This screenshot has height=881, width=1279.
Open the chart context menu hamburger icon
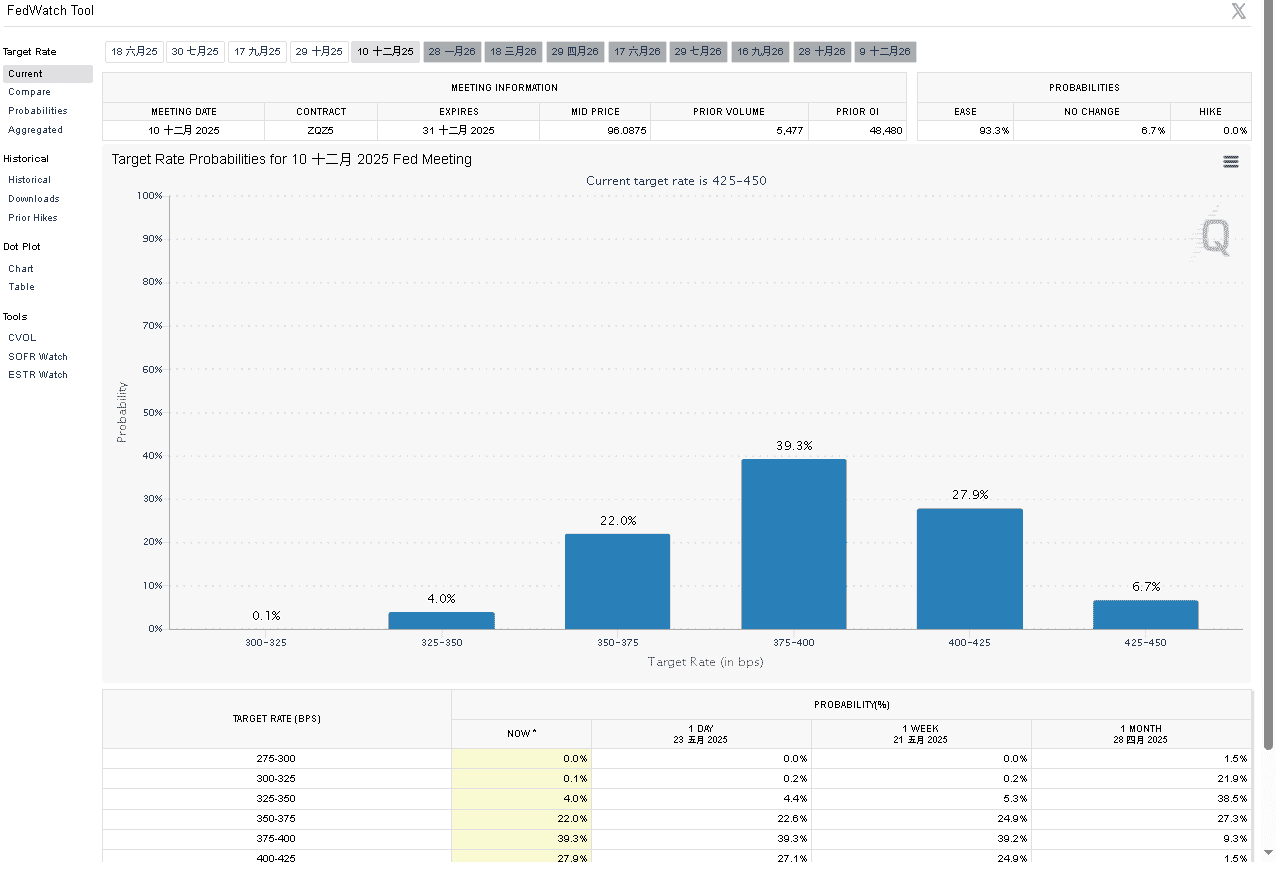tap(1231, 162)
